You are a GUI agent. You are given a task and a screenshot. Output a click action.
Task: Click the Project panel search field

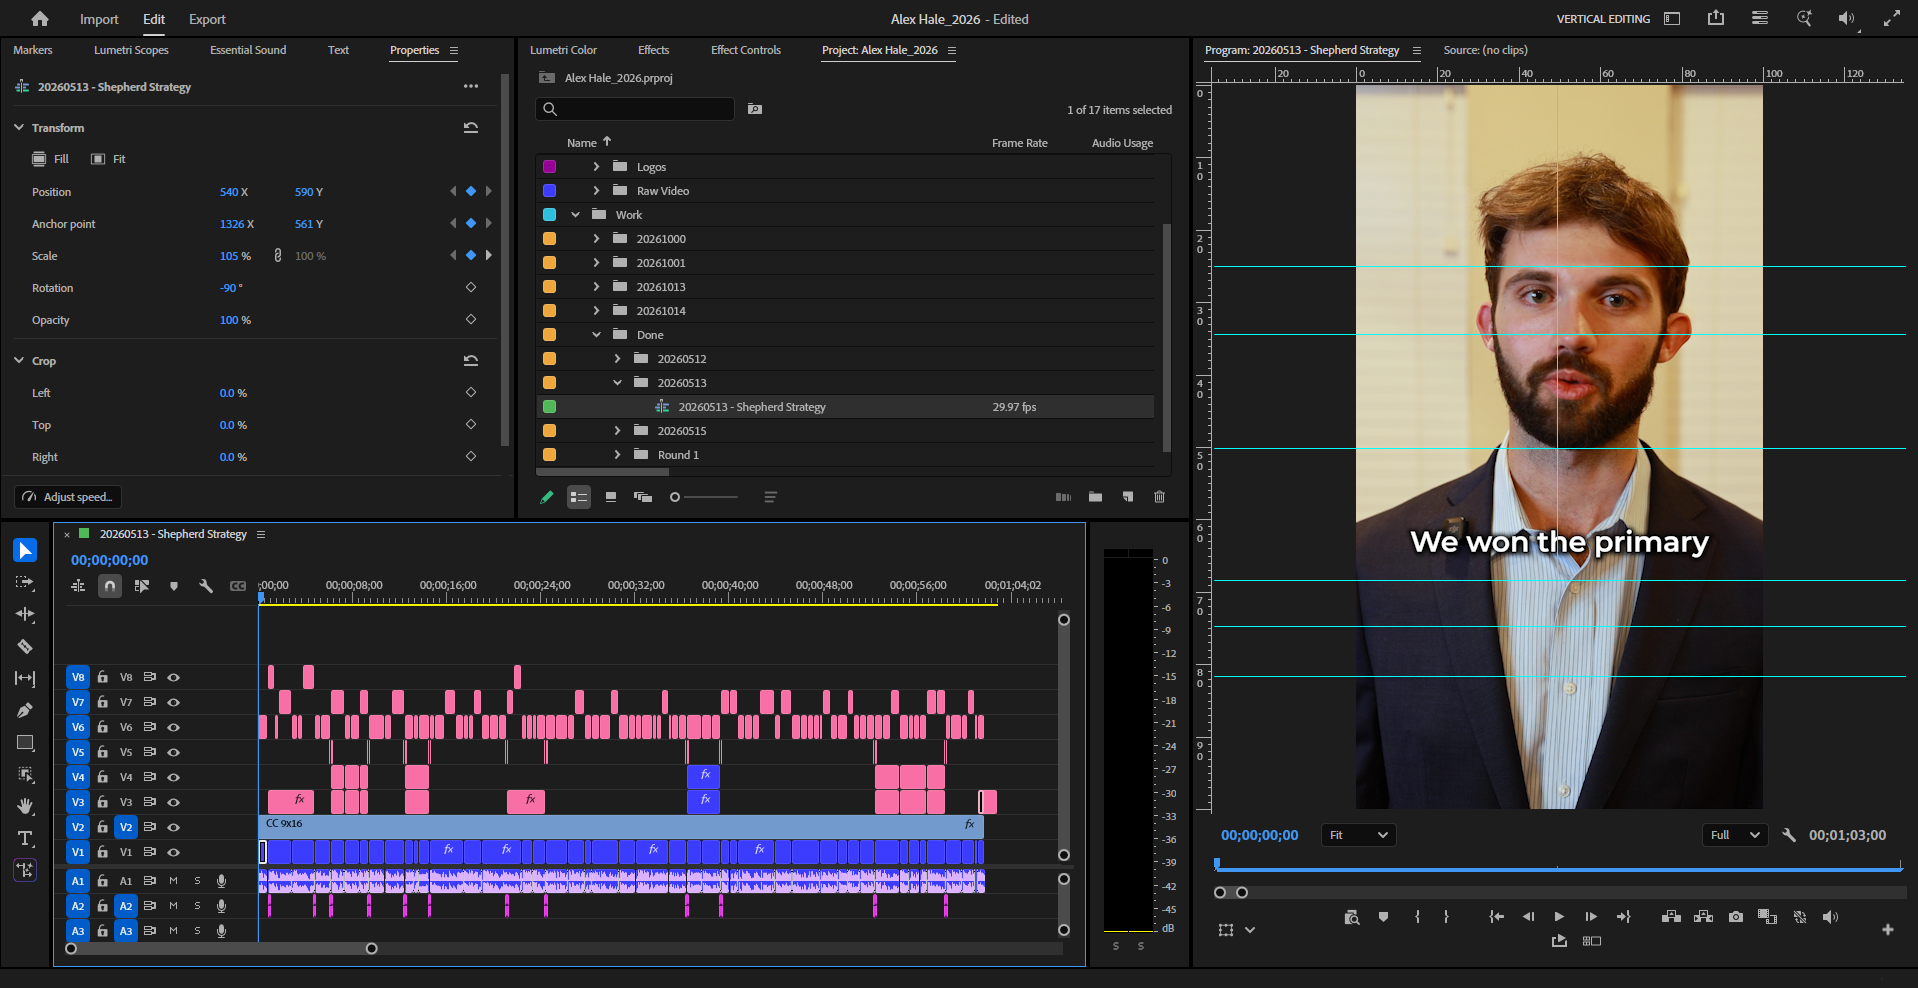(636, 109)
